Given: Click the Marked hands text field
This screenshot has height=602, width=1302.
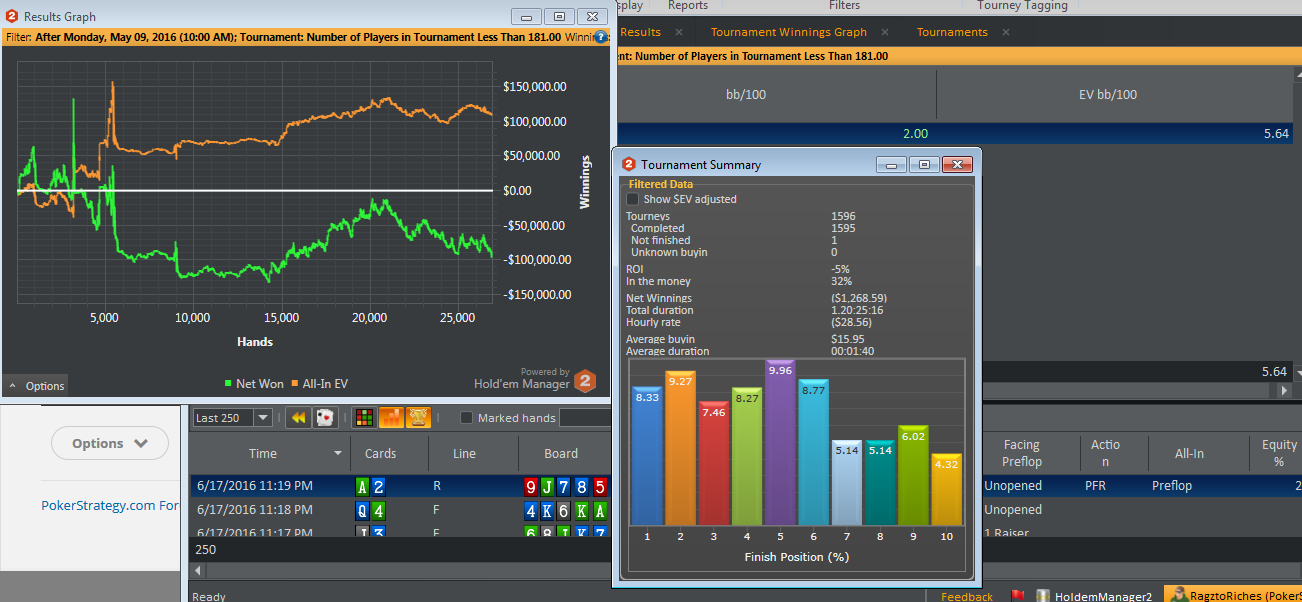Looking at the screenshot, I should tap(585, 418).
